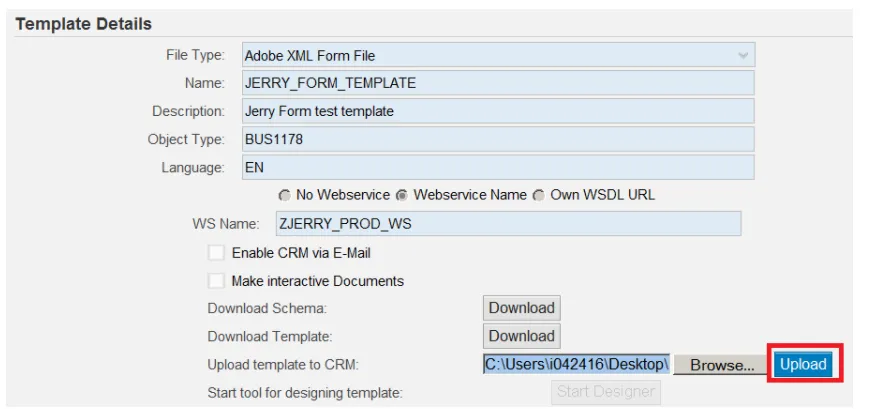889x409 pixels.
Task: Click 'Start tool for designing template:' label
Action: pos(305,393)
